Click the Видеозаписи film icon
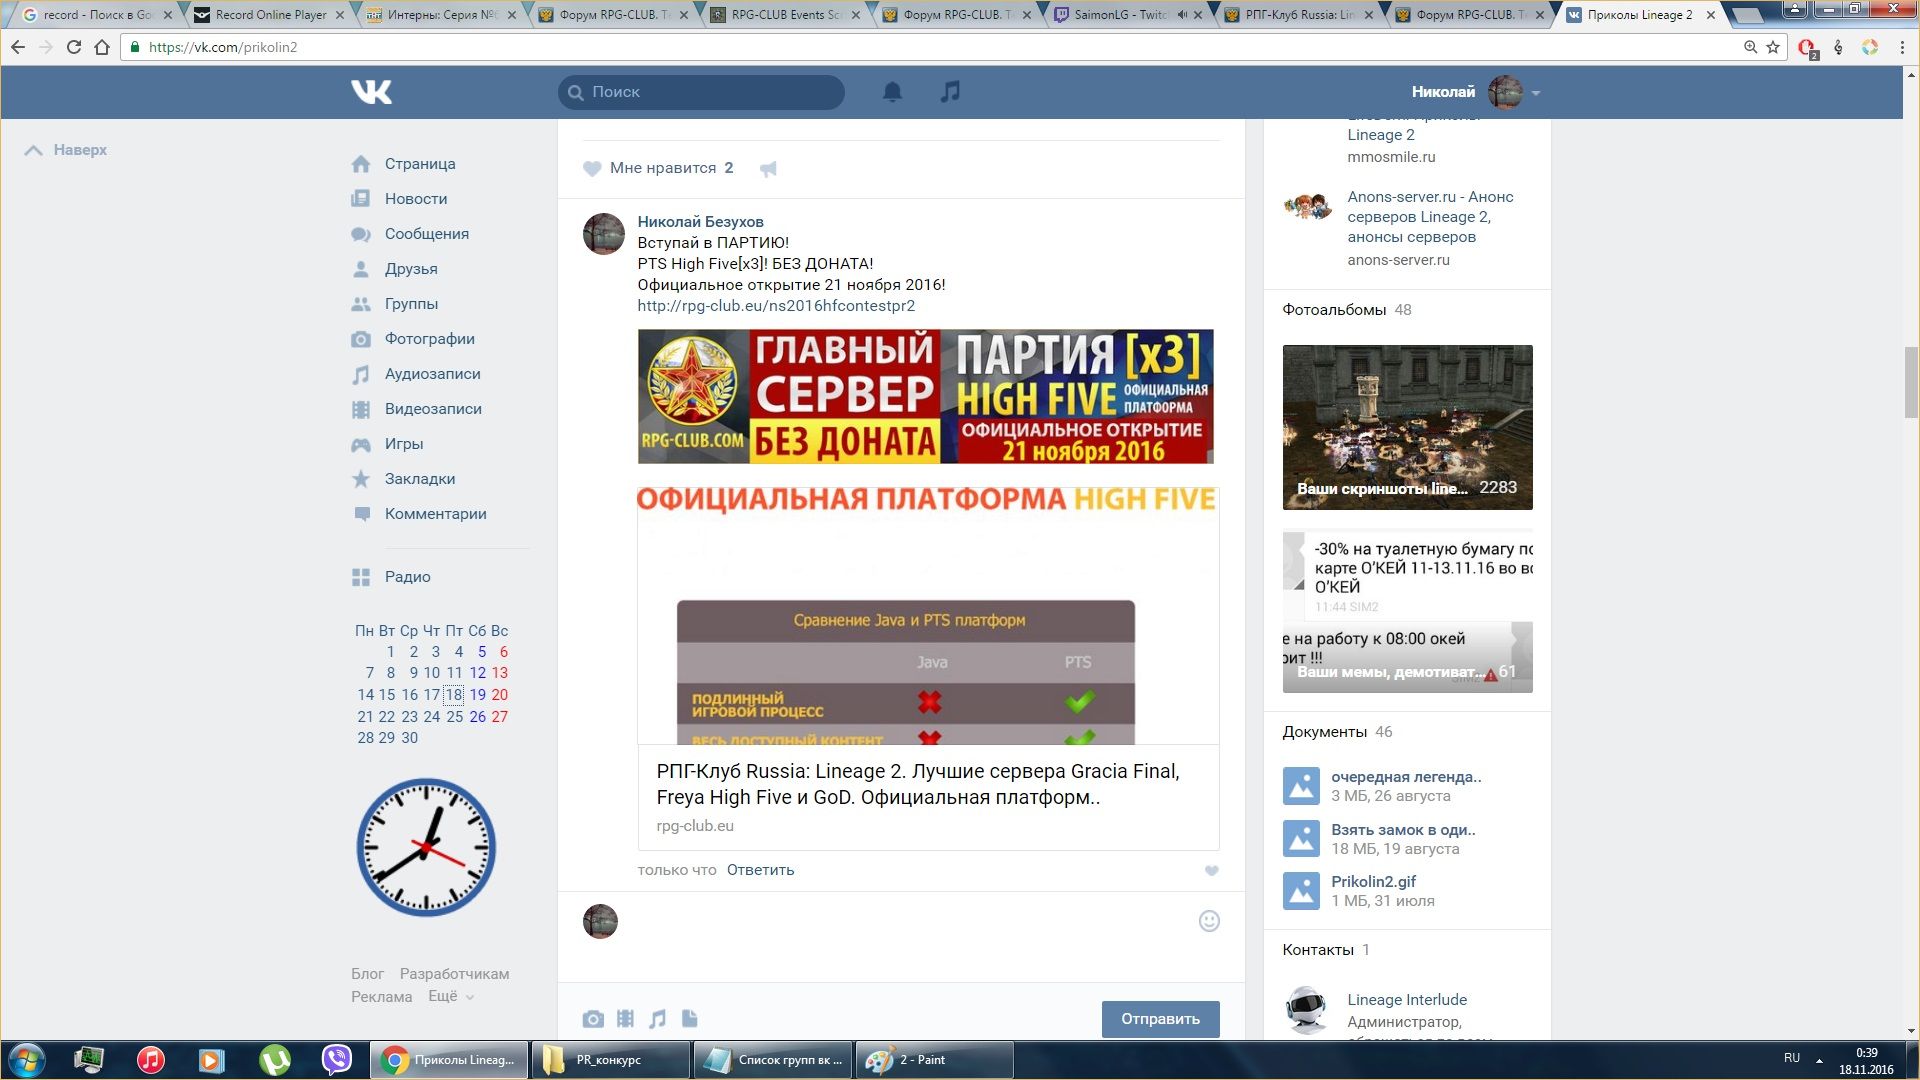This screenshot has height=1080, width=1920. click(361, 409)
